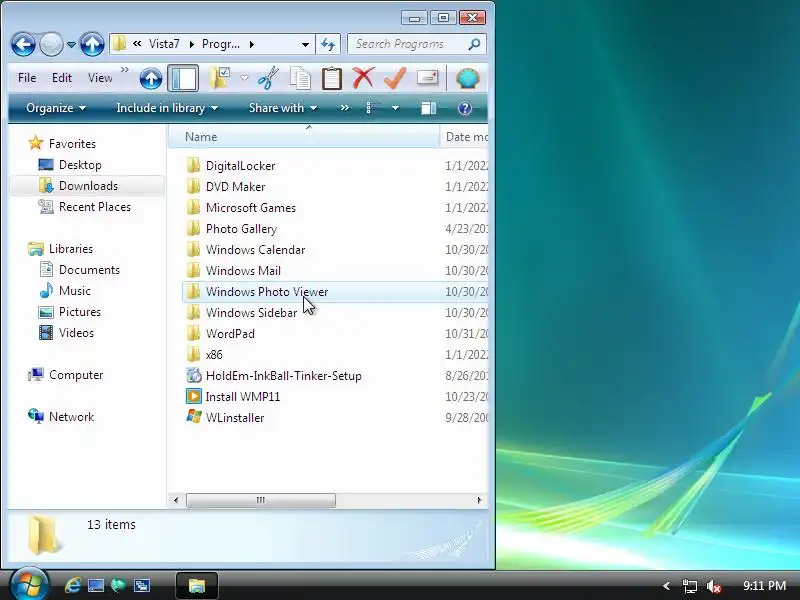The height and width of the screenshot is (600, 800).
Task: Click the Refresh button beside address bar
Action: (x=328, y=44)
